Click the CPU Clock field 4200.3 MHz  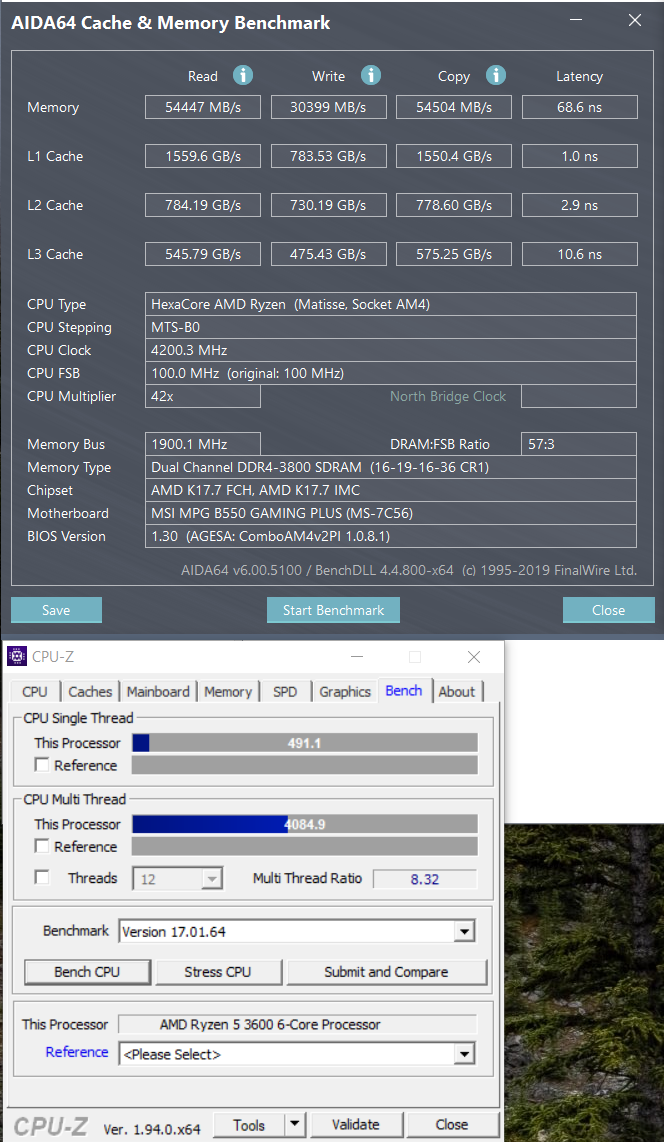pos(391,350)
